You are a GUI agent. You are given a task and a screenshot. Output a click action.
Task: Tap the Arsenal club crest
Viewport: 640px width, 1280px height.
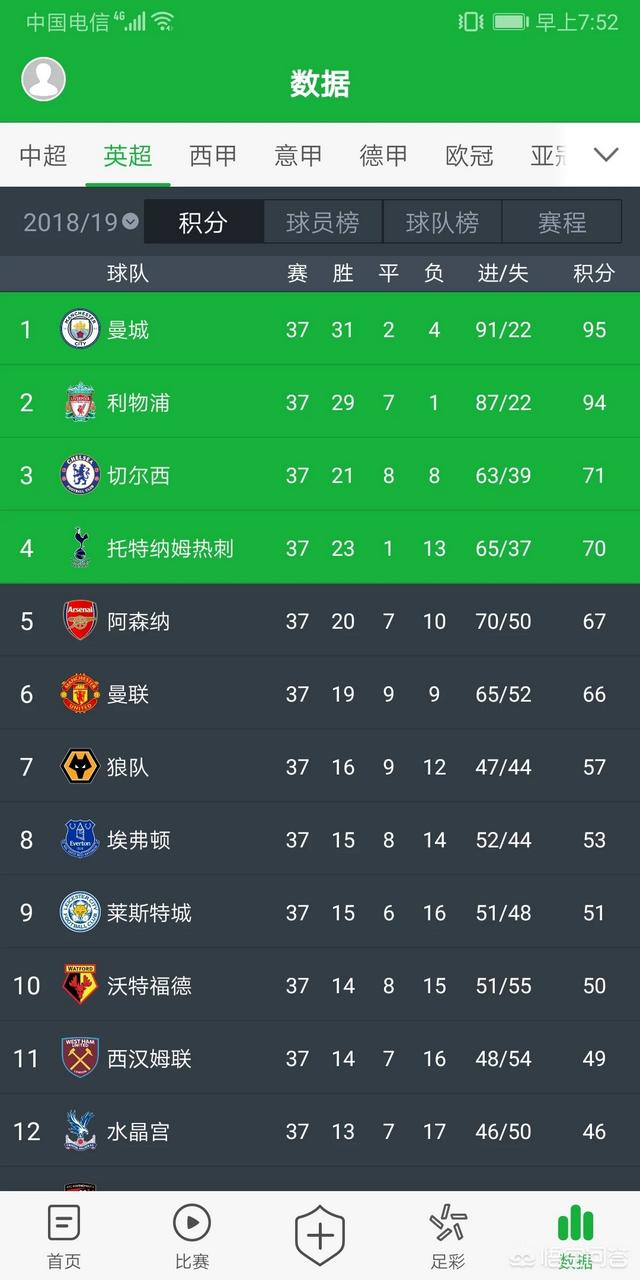(80, 621)
